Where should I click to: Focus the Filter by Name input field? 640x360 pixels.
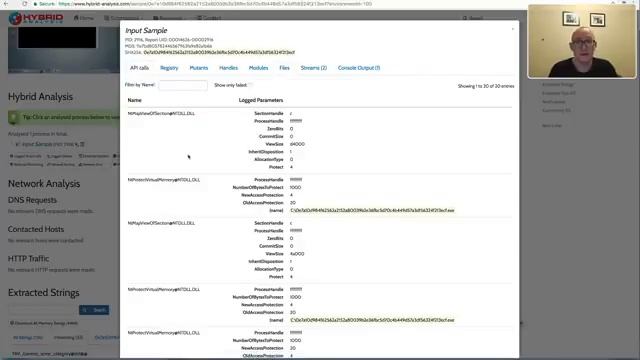(183, 85)
